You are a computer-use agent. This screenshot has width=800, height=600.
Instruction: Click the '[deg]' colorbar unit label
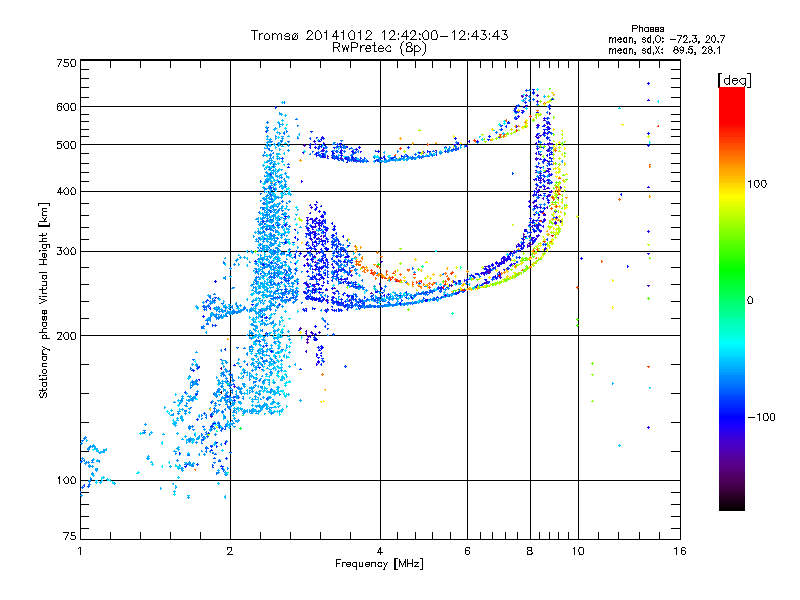734,80
